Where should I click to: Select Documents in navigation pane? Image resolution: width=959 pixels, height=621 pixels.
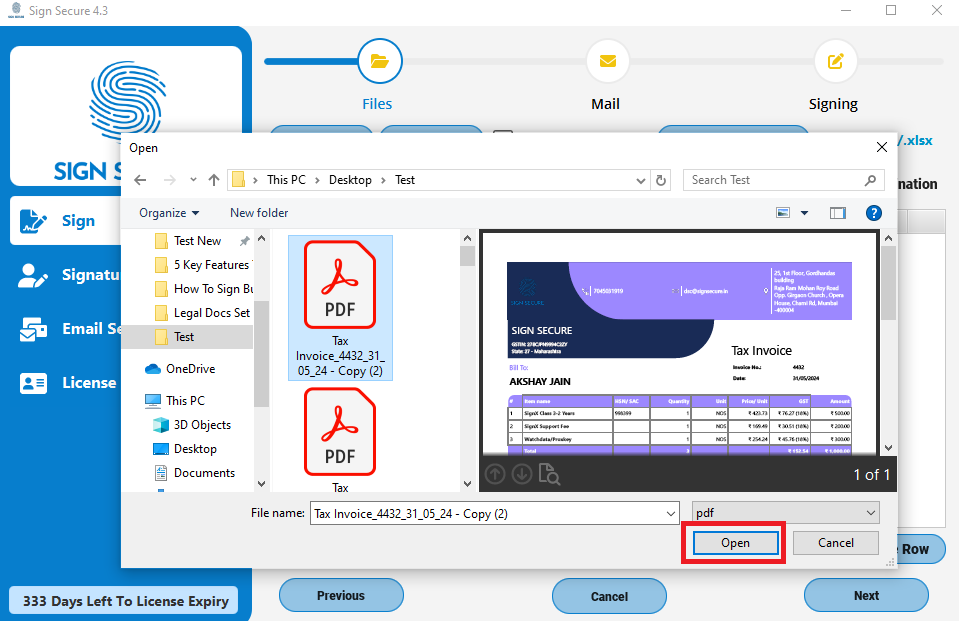pos(194,473)
